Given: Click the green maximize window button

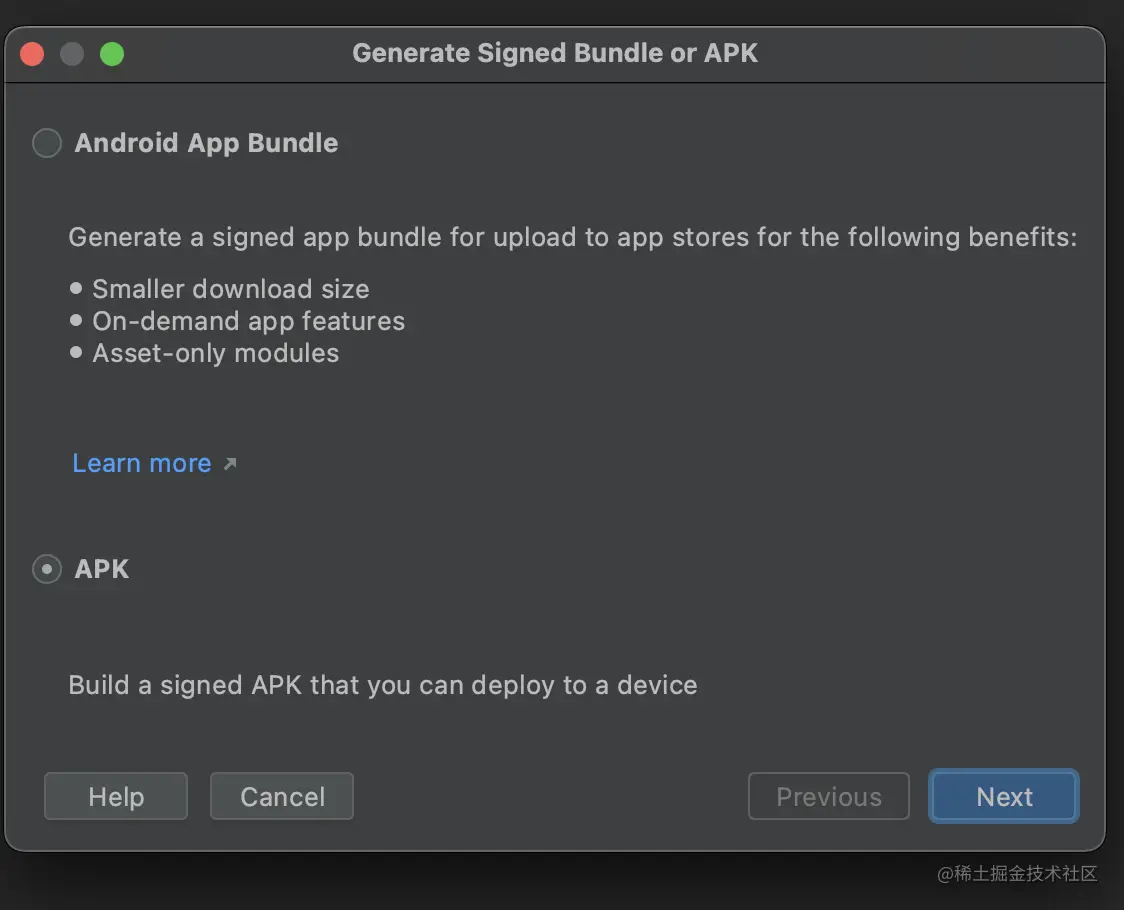Looking at the screenshot, I should tap(112, 54).
